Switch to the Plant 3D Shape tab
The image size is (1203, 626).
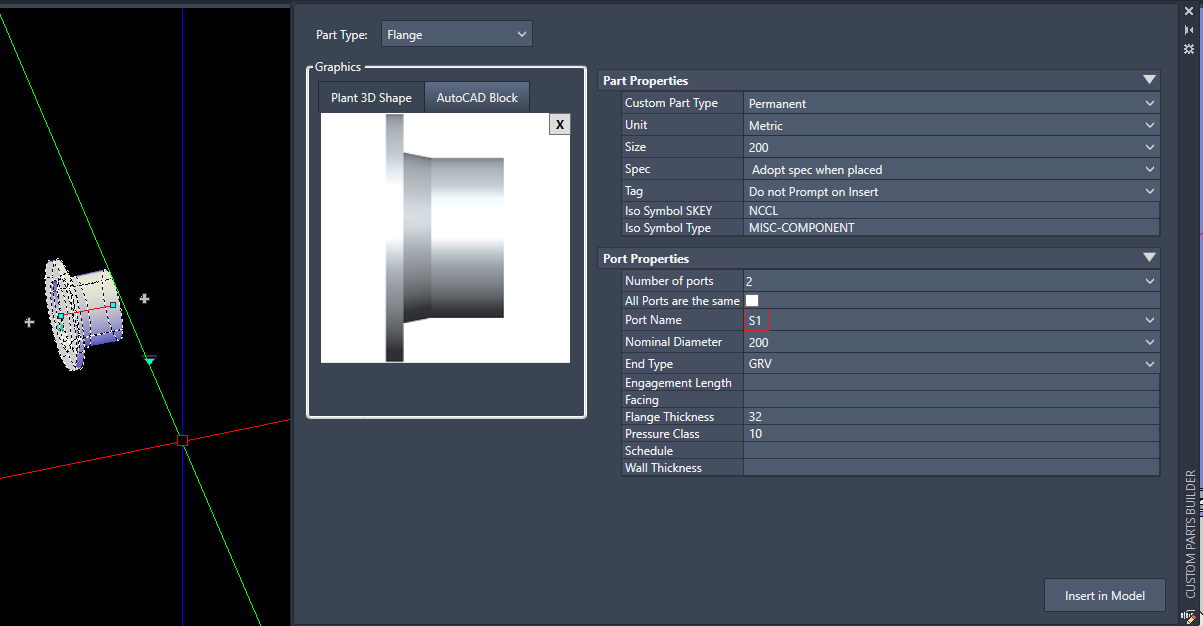coord(369,97)
